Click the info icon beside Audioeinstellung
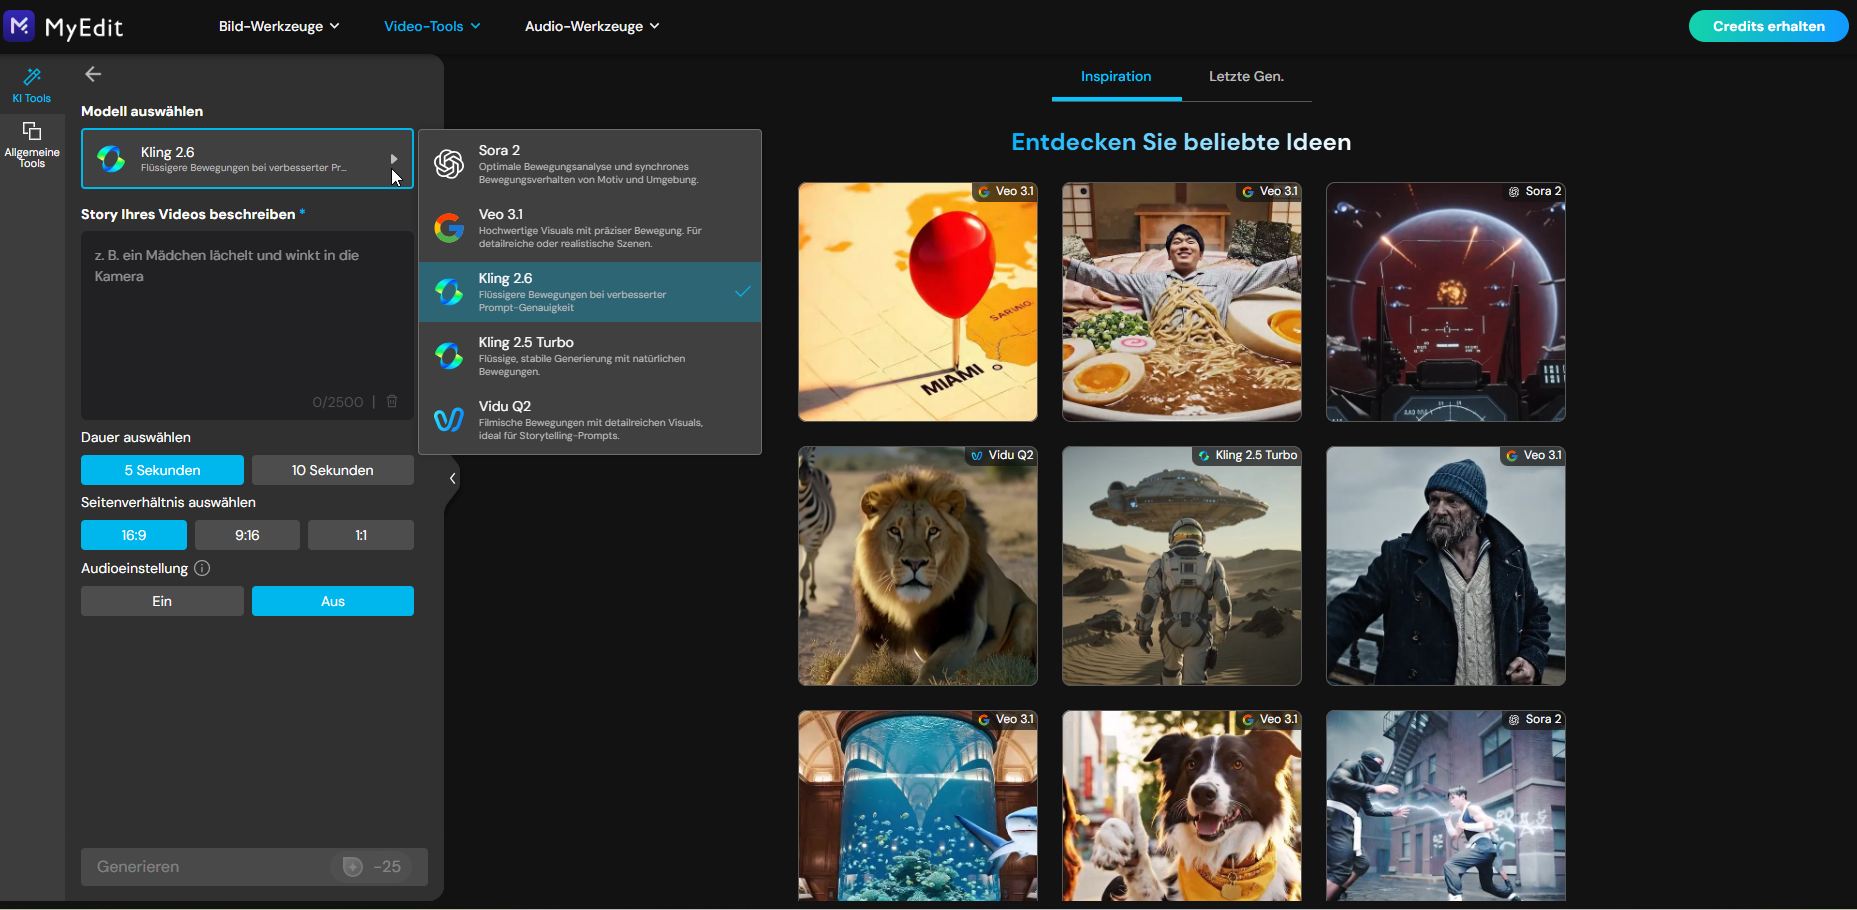 point(202,568)
